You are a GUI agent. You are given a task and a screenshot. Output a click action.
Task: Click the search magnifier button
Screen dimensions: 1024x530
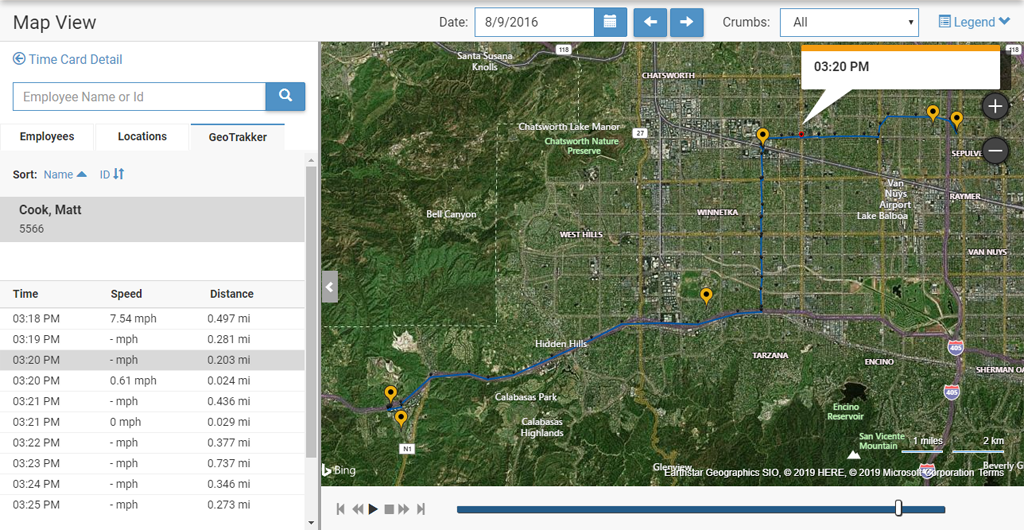point(285,97)
